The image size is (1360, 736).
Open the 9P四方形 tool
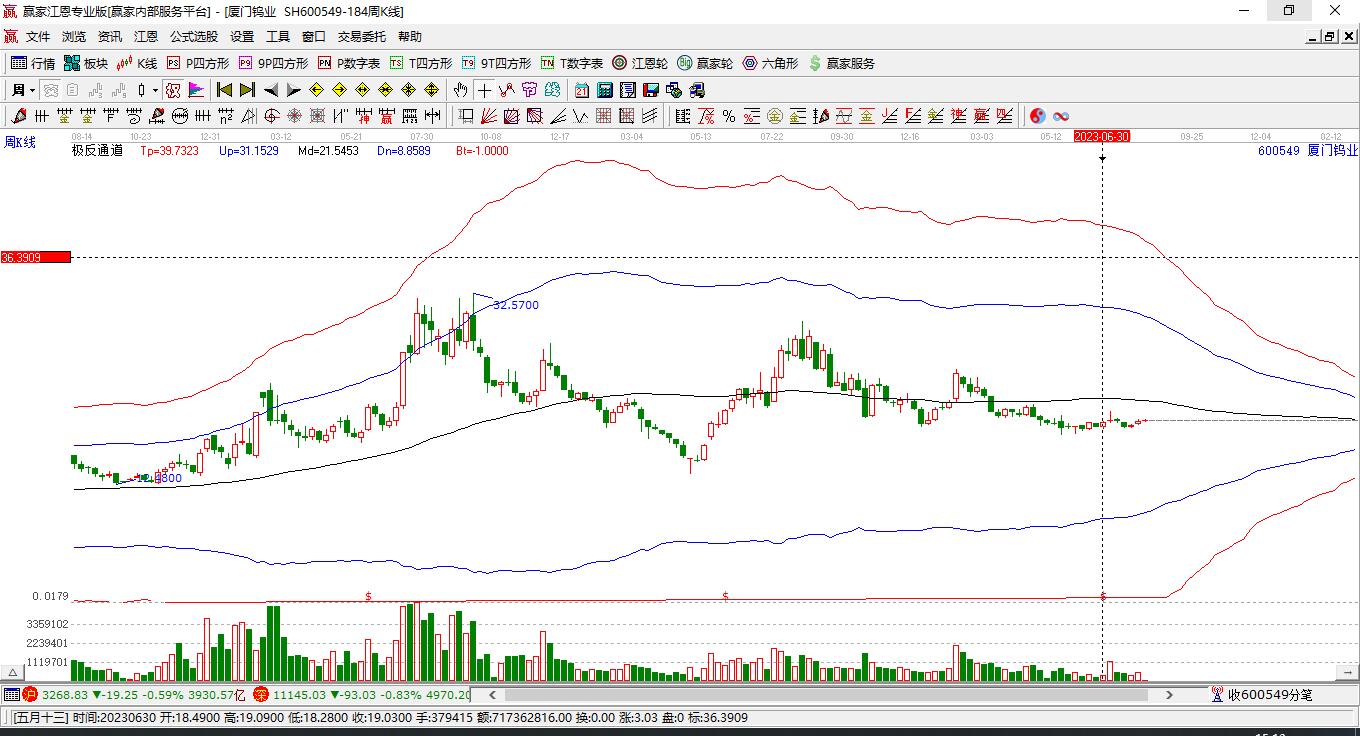click(273, 63)
